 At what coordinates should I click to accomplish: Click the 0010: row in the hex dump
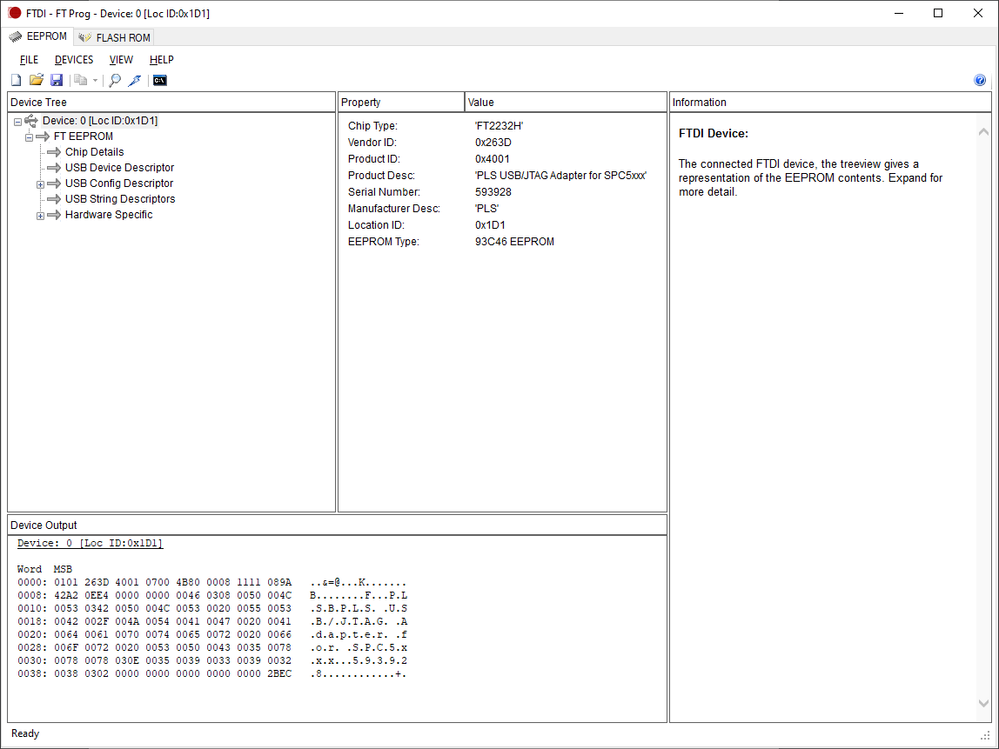(x=212, y=609)
